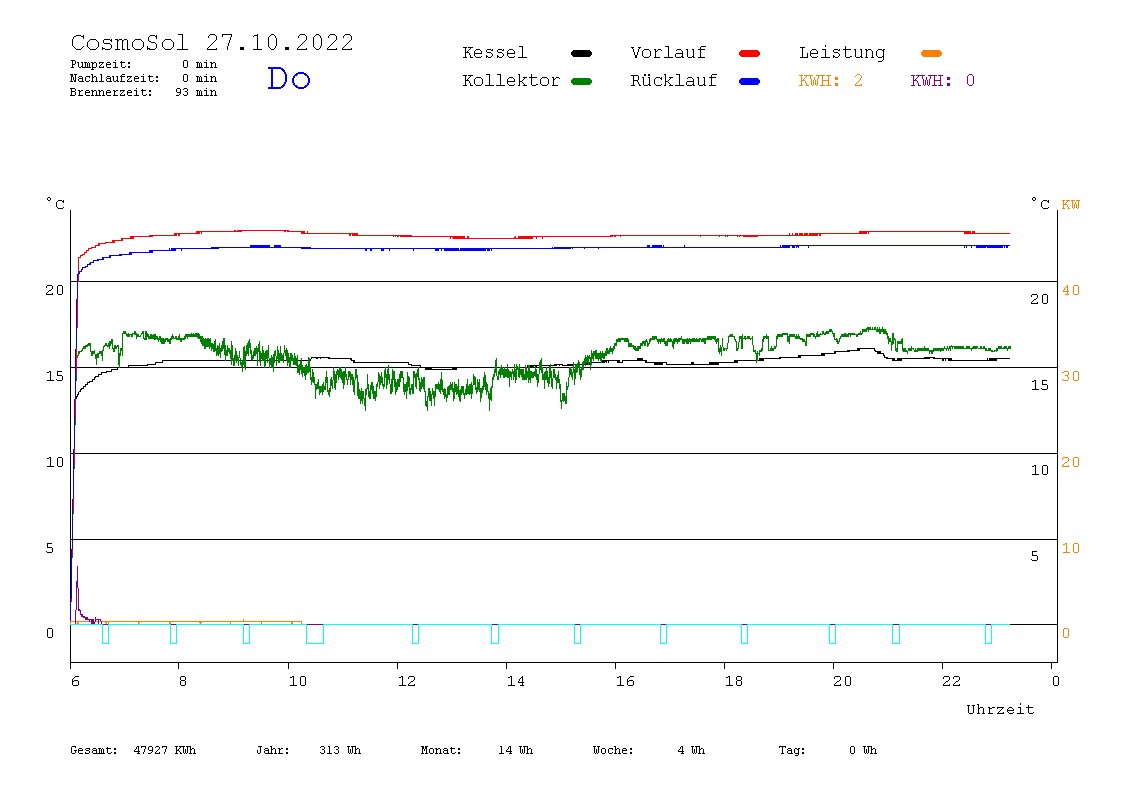Click the orange '20' KW axis tick
Screen dimensions: 1148x812
click(1070, 462)
